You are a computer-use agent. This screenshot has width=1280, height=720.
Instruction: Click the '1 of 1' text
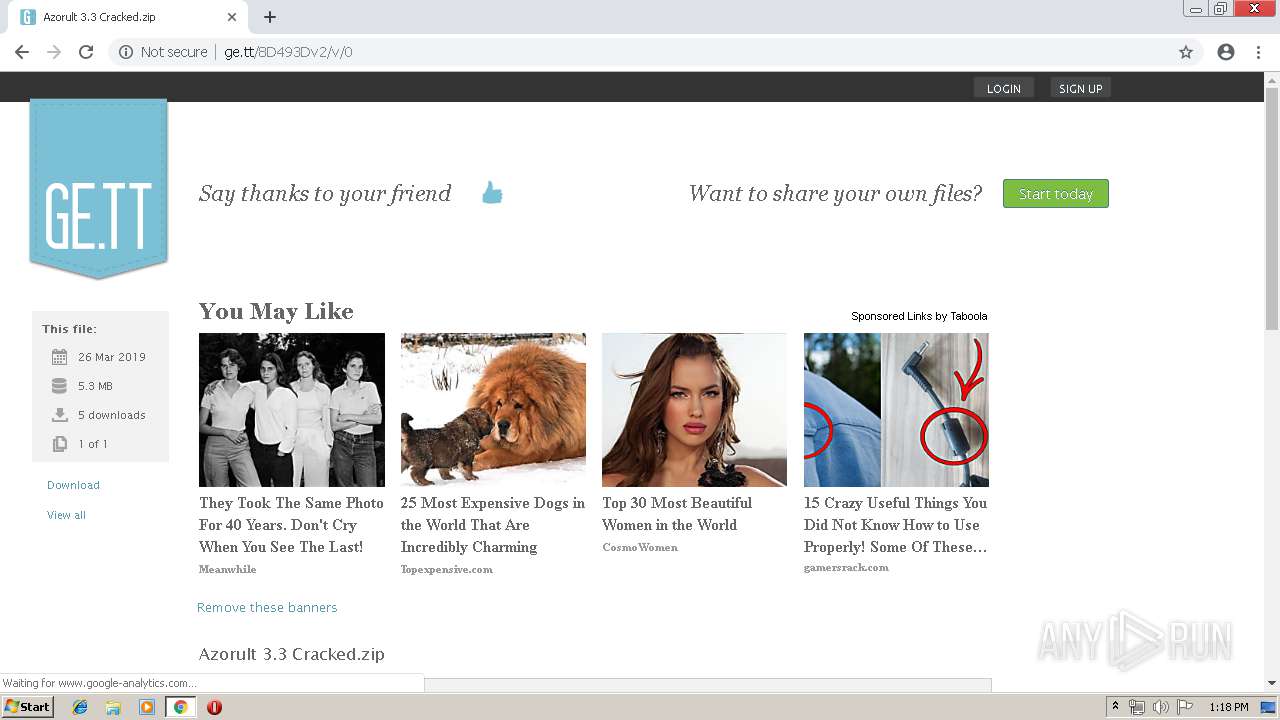pyautogui.click(x=93, y=444)
